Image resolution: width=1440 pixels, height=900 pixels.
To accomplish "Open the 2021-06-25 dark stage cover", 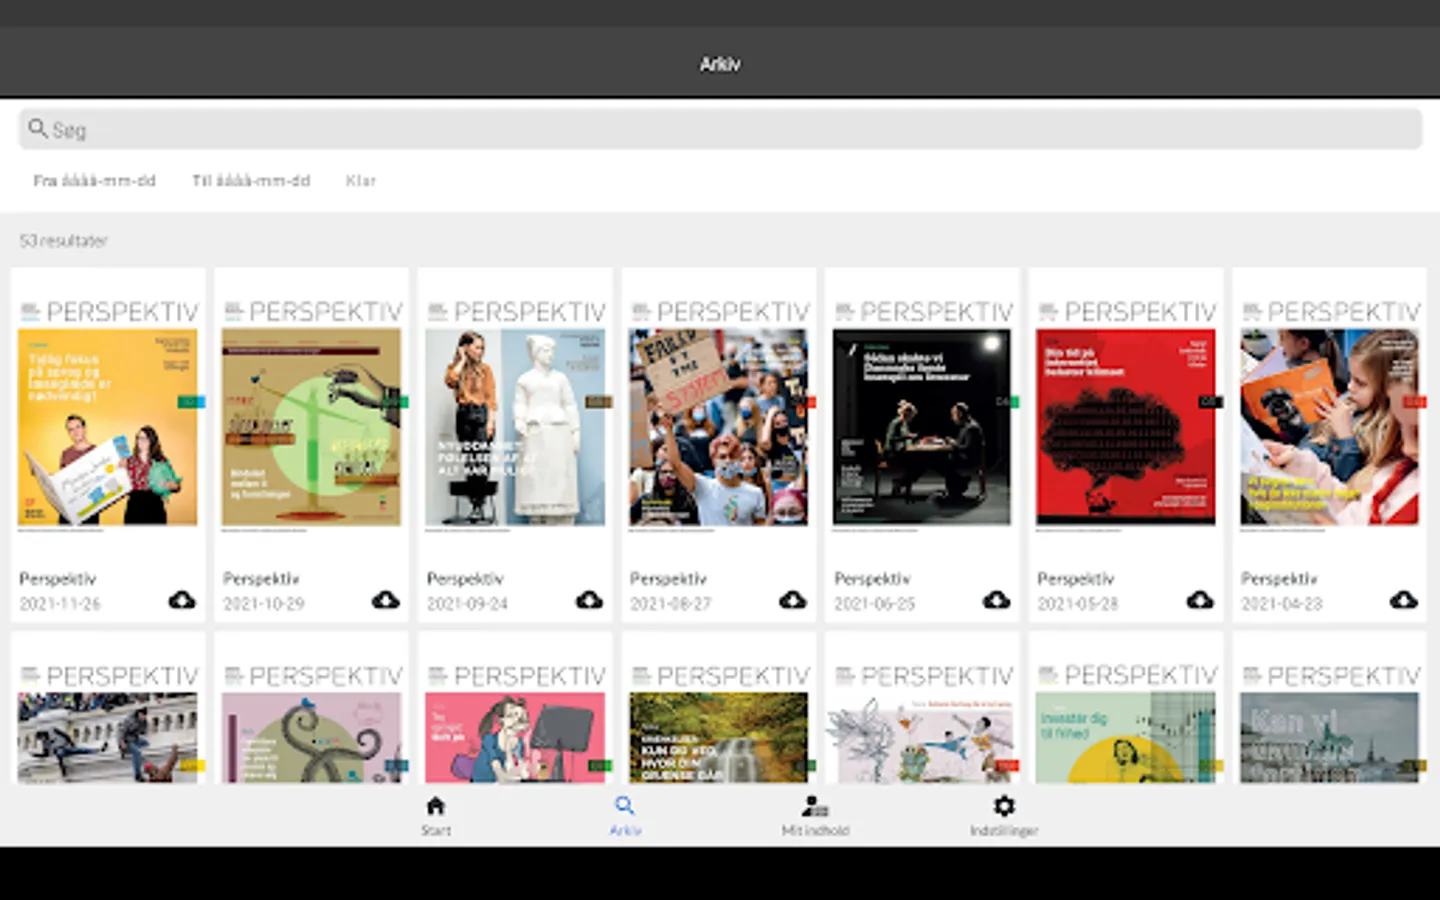I will coord(922,427).
